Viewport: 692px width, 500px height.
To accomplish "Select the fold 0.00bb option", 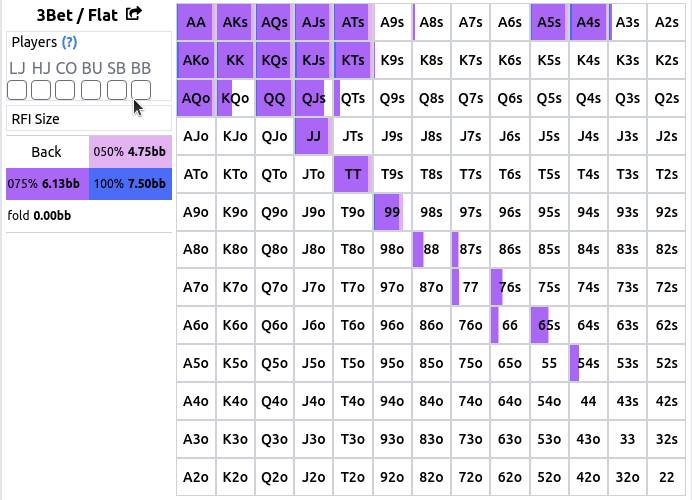I will [x=40, y=215].
